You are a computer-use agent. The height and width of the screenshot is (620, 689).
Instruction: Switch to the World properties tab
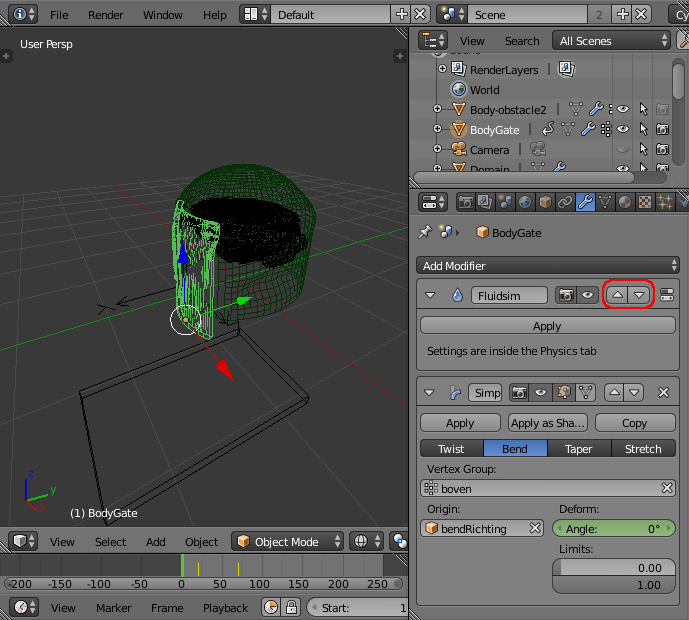click(525, 203)
